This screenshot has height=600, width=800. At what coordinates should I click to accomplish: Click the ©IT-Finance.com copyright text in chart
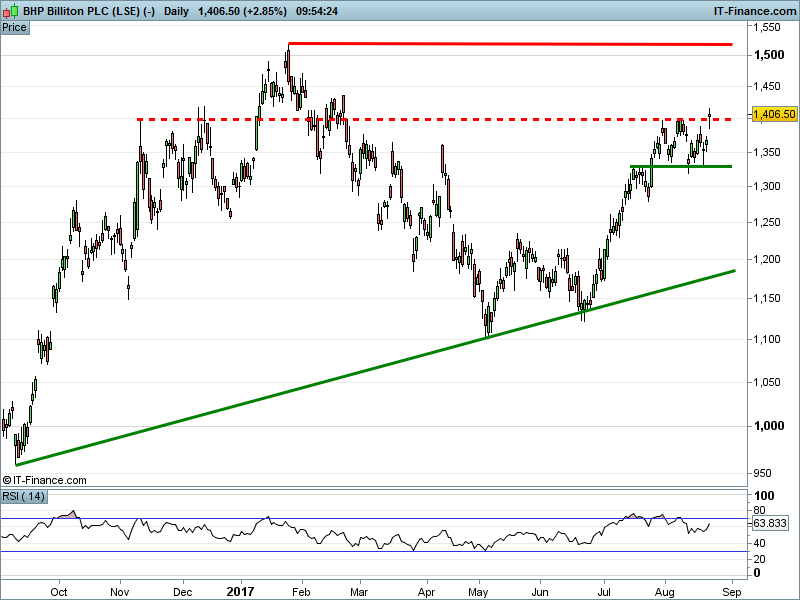coord(44,480)
